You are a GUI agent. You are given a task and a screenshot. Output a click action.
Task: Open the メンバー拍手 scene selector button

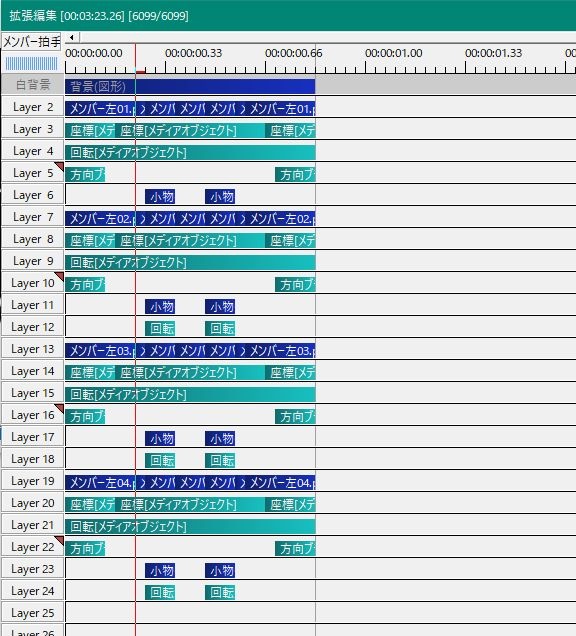pos(31,42)
